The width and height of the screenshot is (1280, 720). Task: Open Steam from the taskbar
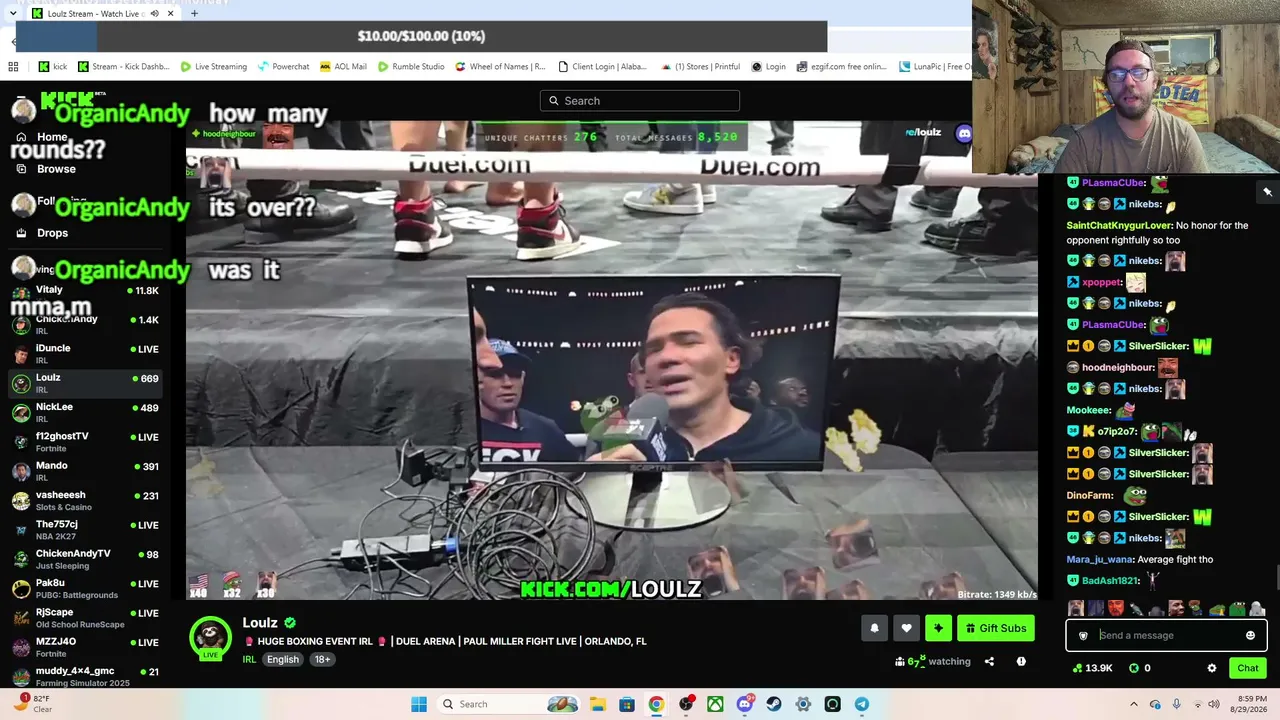click(774, 704)
